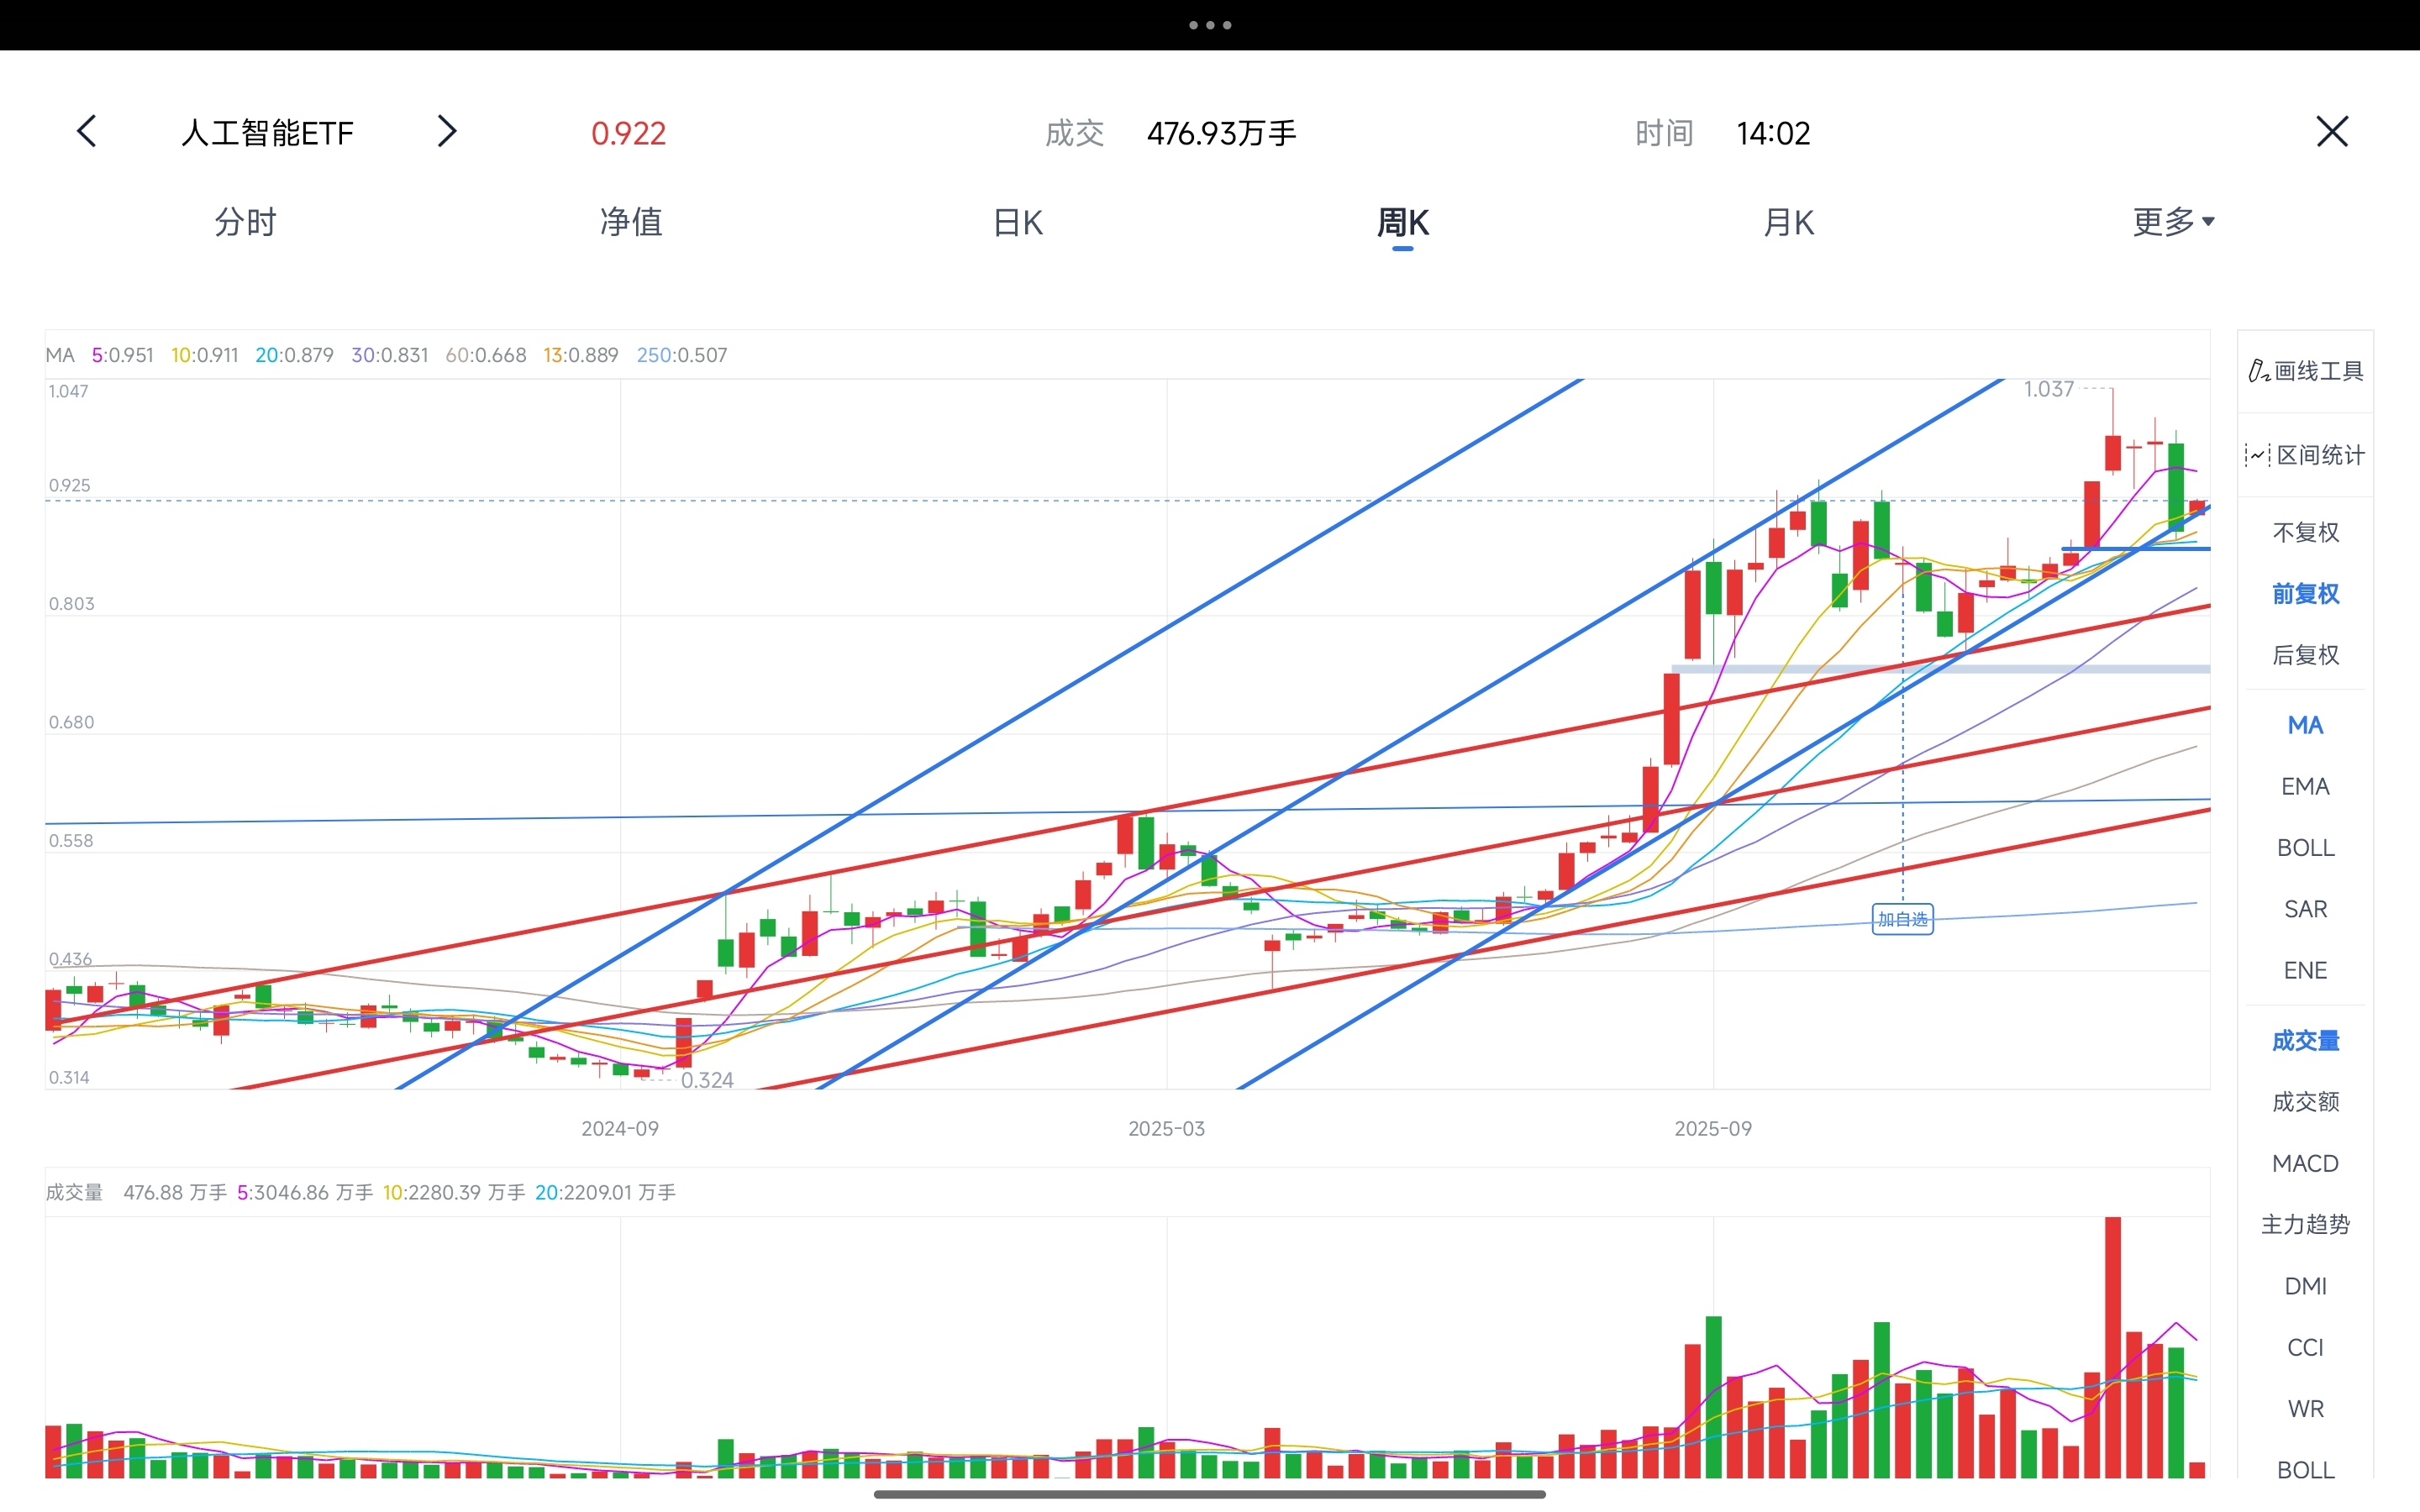
Task: Open the 分时 intraday tab
Action: (x=245, y=222)
